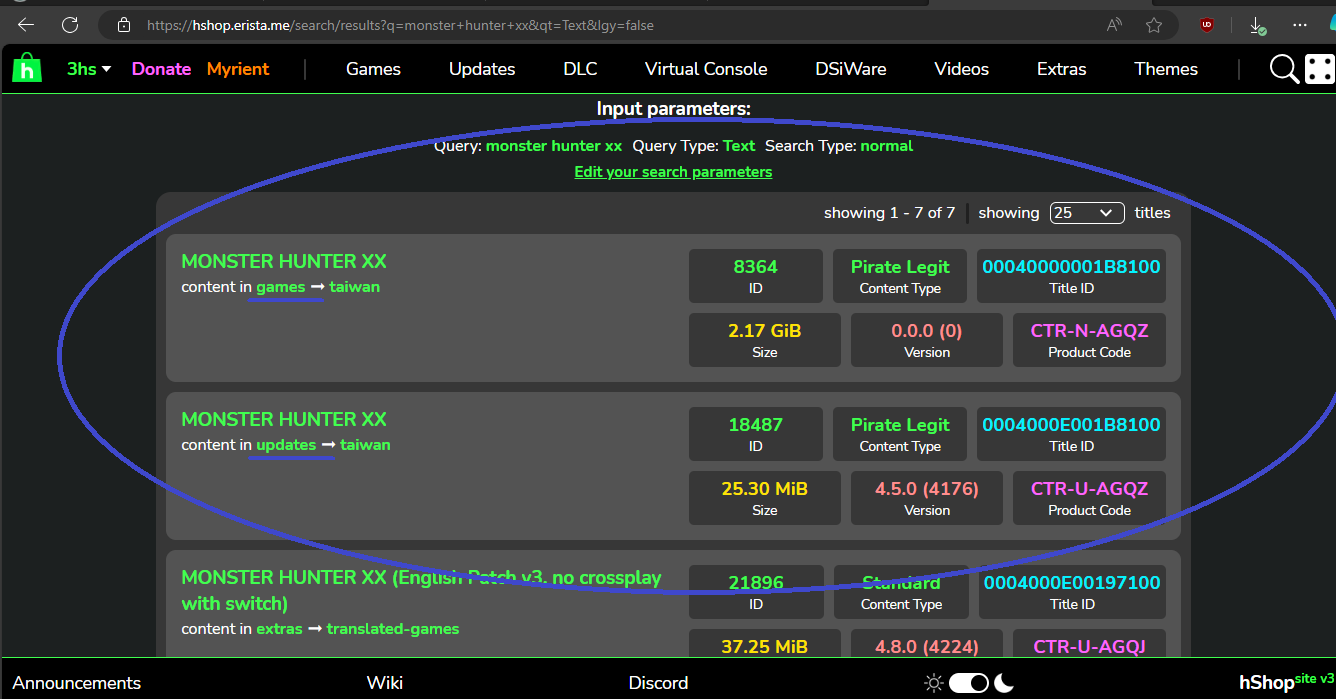Reload the page with the refresh icon
Image resolution: width=1336 pixels, height=699 pixels.
tap(70, 25)
